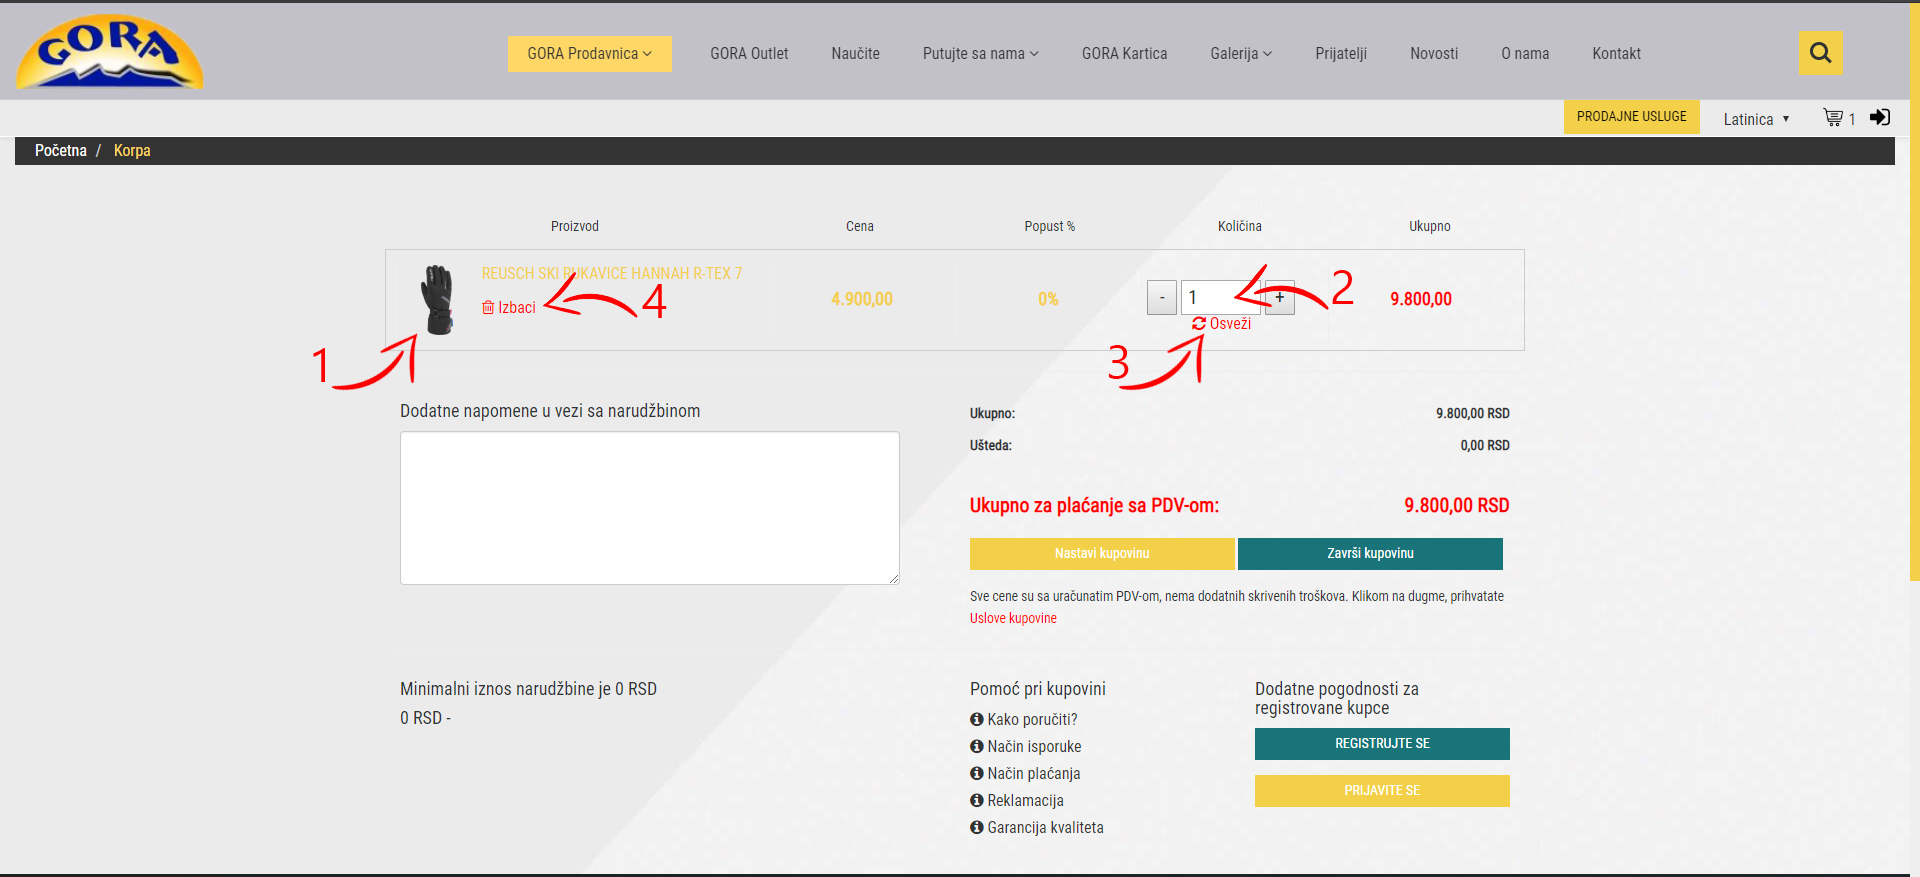Click the page's vertical scrollbar

pos(1914,290)
